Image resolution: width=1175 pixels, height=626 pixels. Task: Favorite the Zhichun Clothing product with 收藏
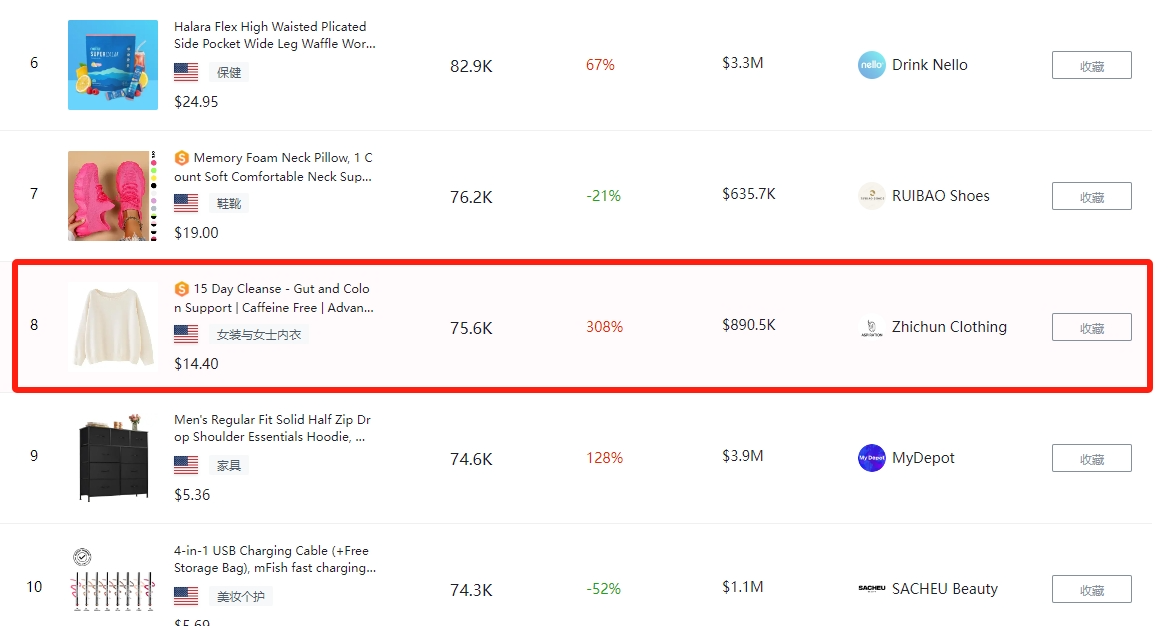[x=1091, y=327]
